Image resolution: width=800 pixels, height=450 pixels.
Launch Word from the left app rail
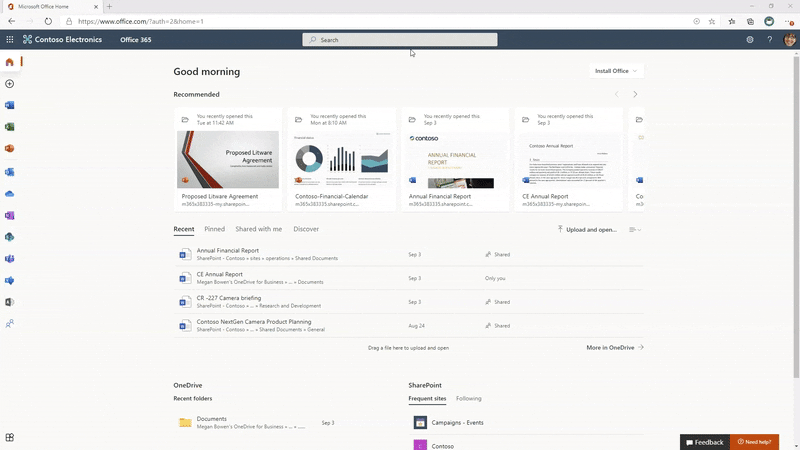(x=10, y=105)
